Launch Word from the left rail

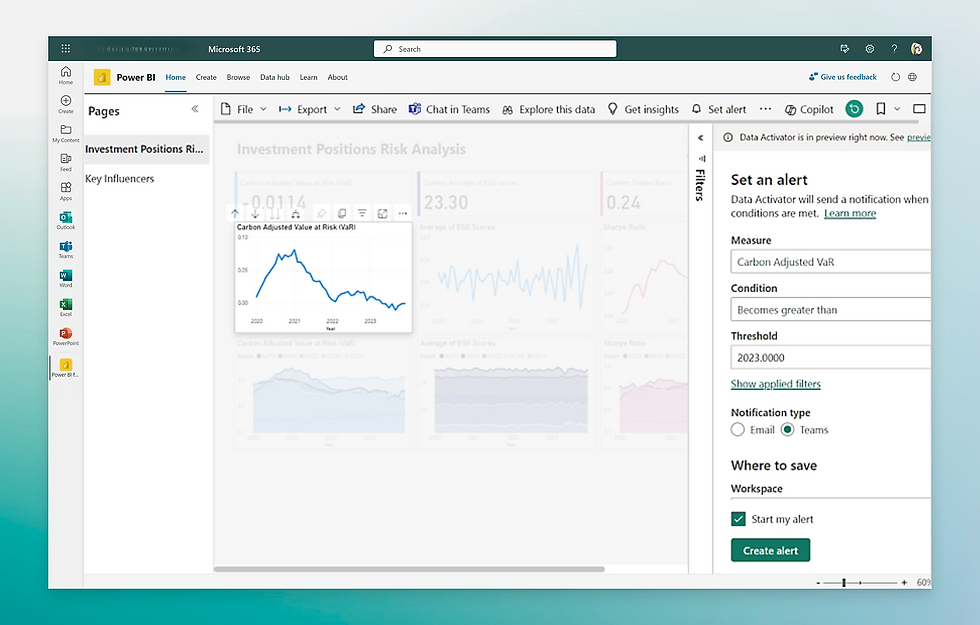66,278
